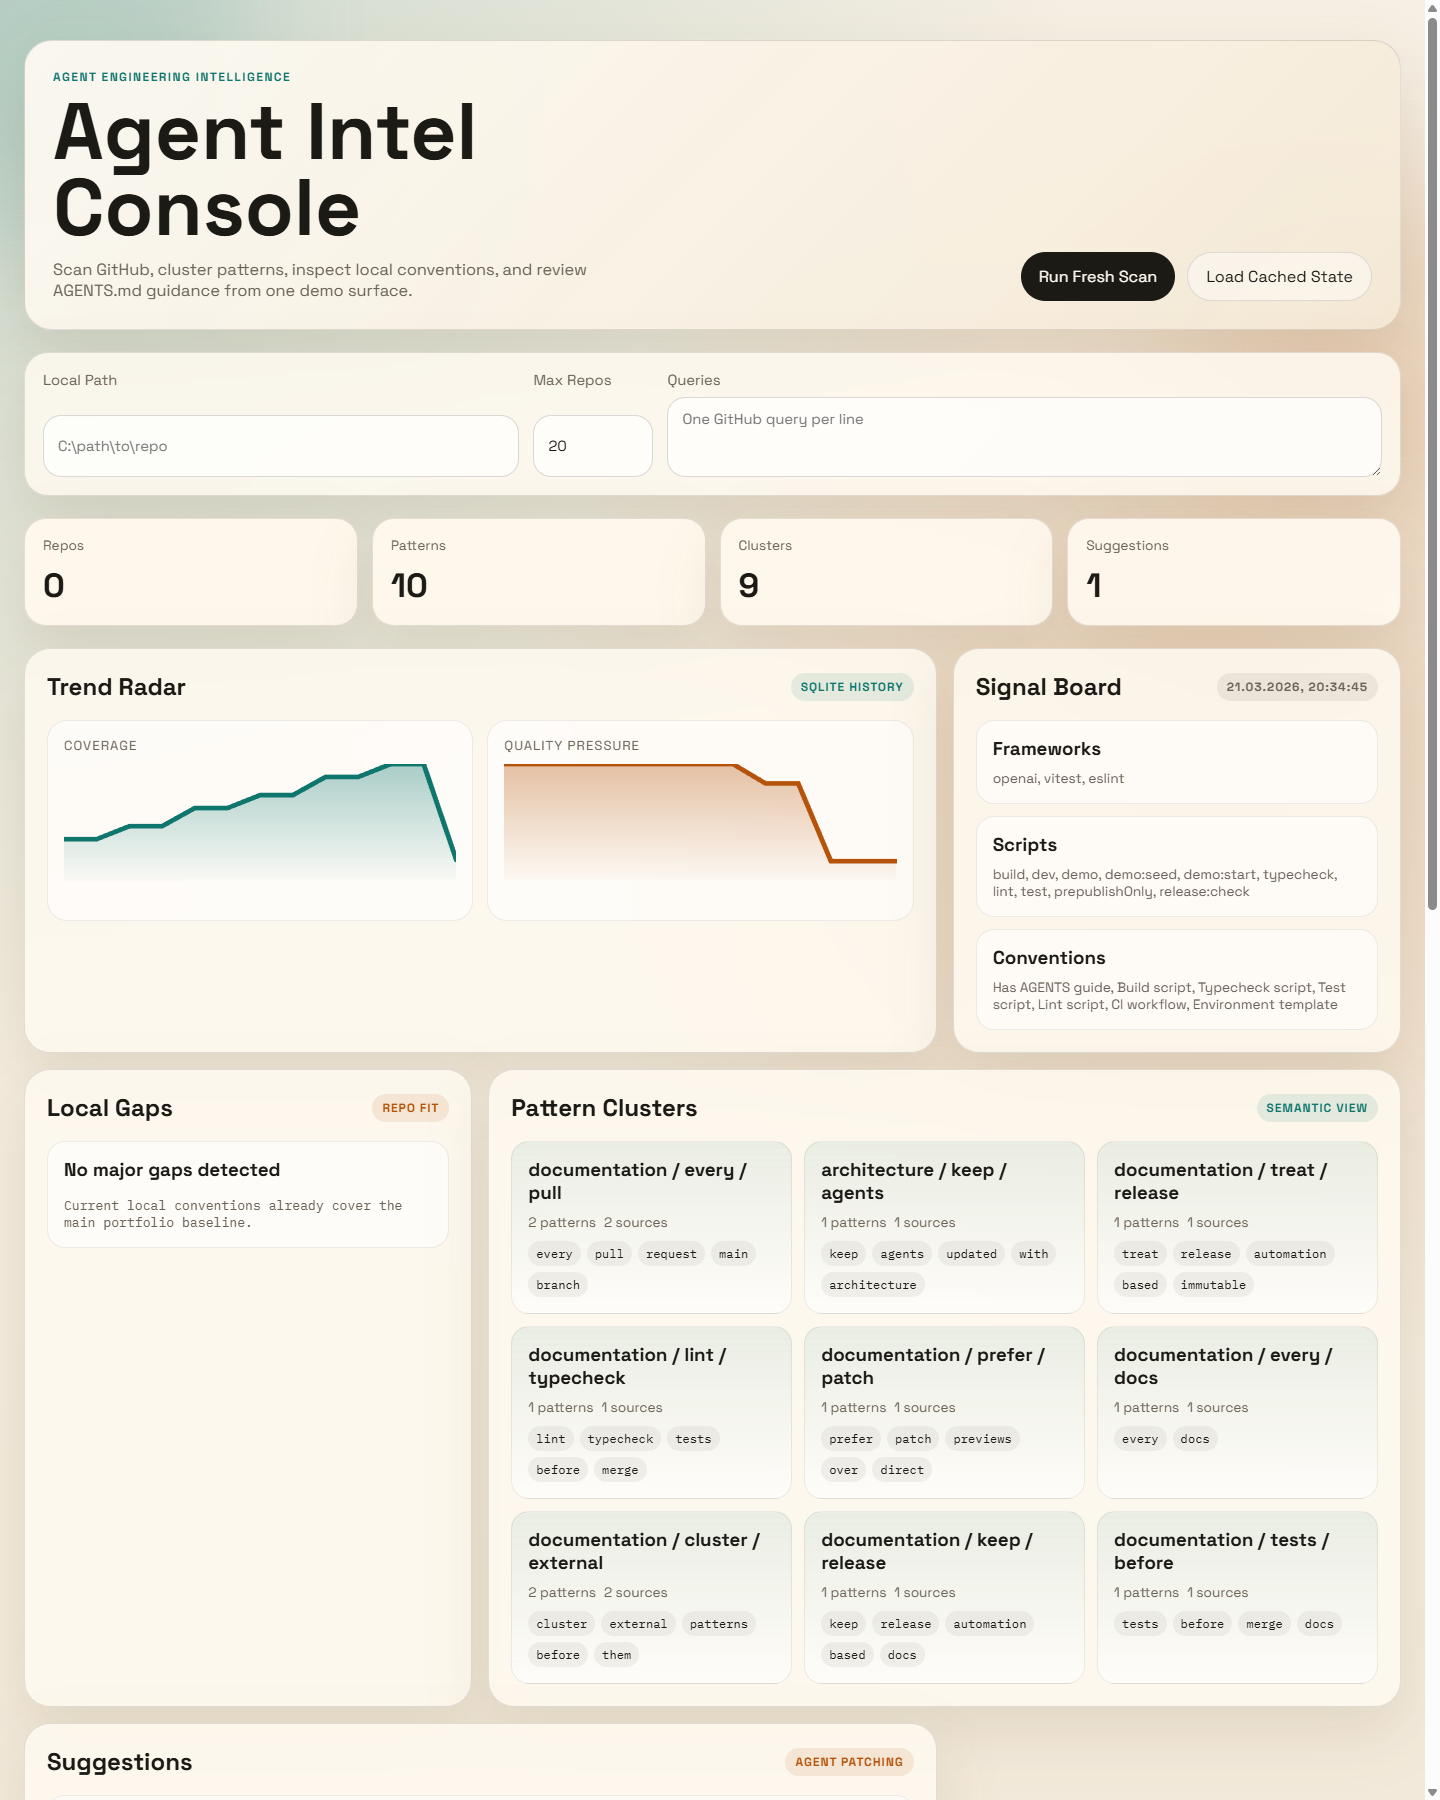This screenshot has height=1800, width=1440.
Task: Click the 'previews' keyword tag
Action: coord(982,1439)
